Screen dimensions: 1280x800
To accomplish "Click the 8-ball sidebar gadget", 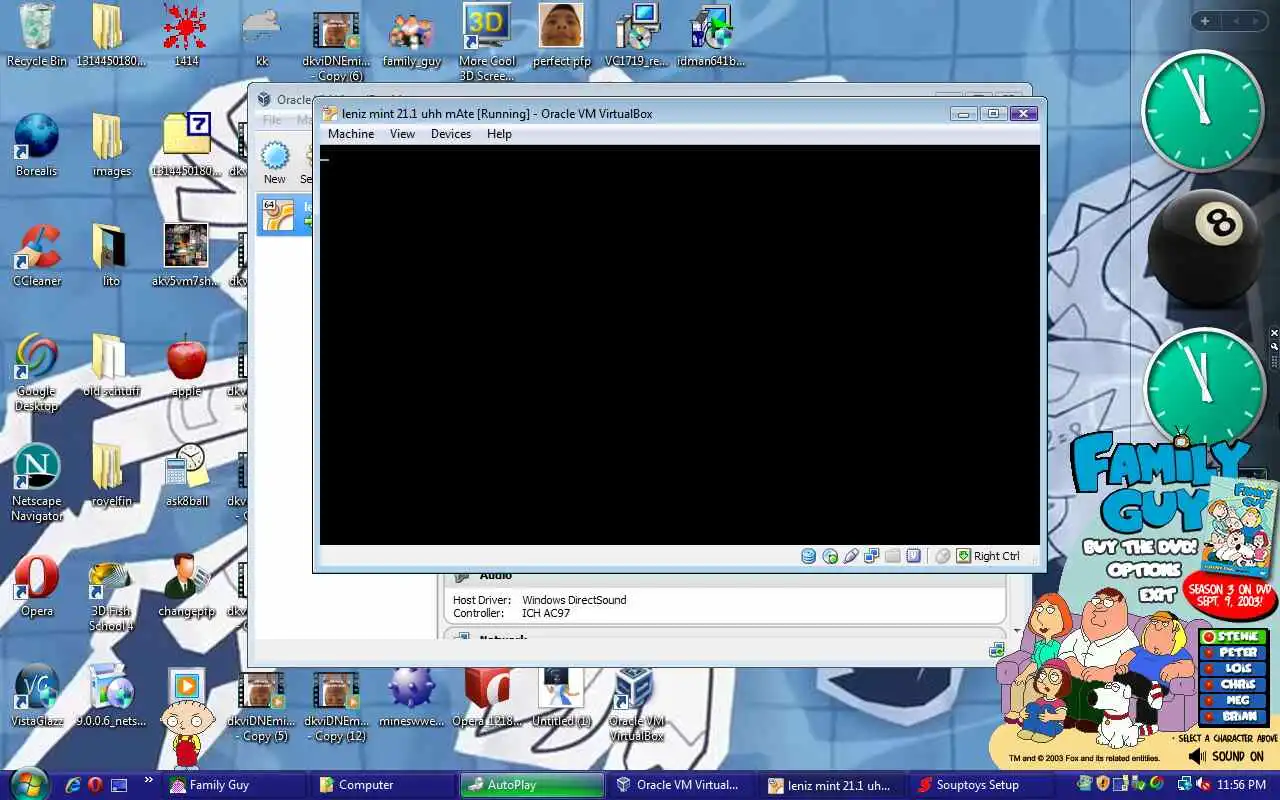I will 1204,249.
